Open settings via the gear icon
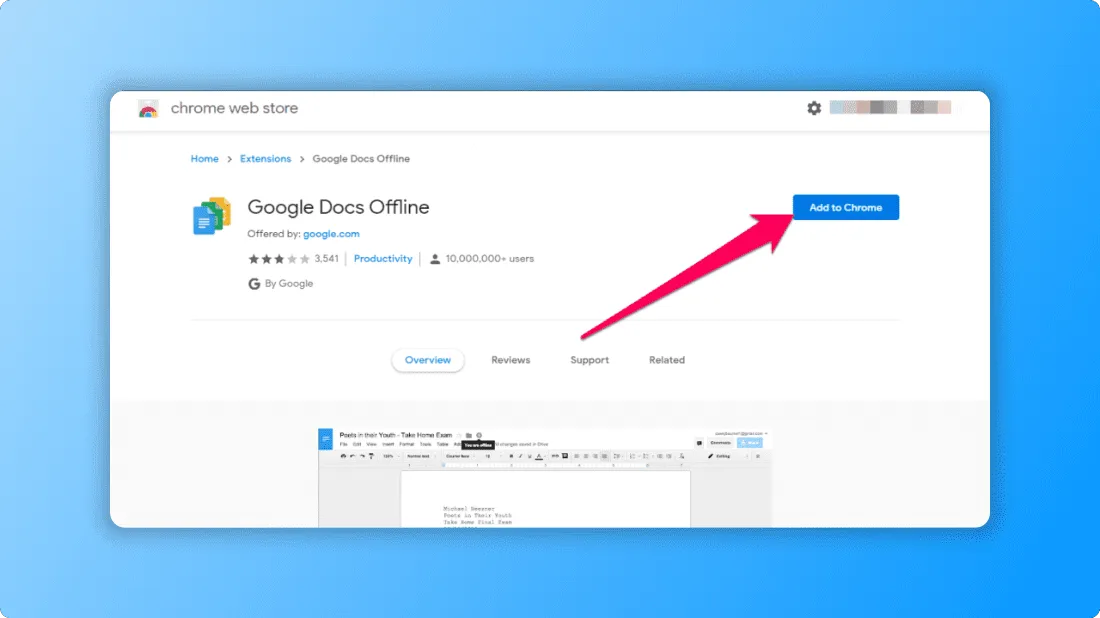 coord(814,108)
